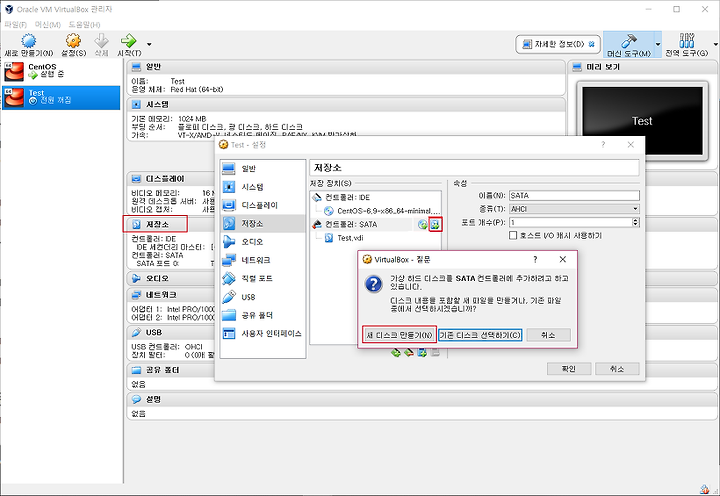Viewport: 720px width, 496px height.
Task: Click Choose Existing Disk (기존 디스크 선택하기) button
Action: 480,335
